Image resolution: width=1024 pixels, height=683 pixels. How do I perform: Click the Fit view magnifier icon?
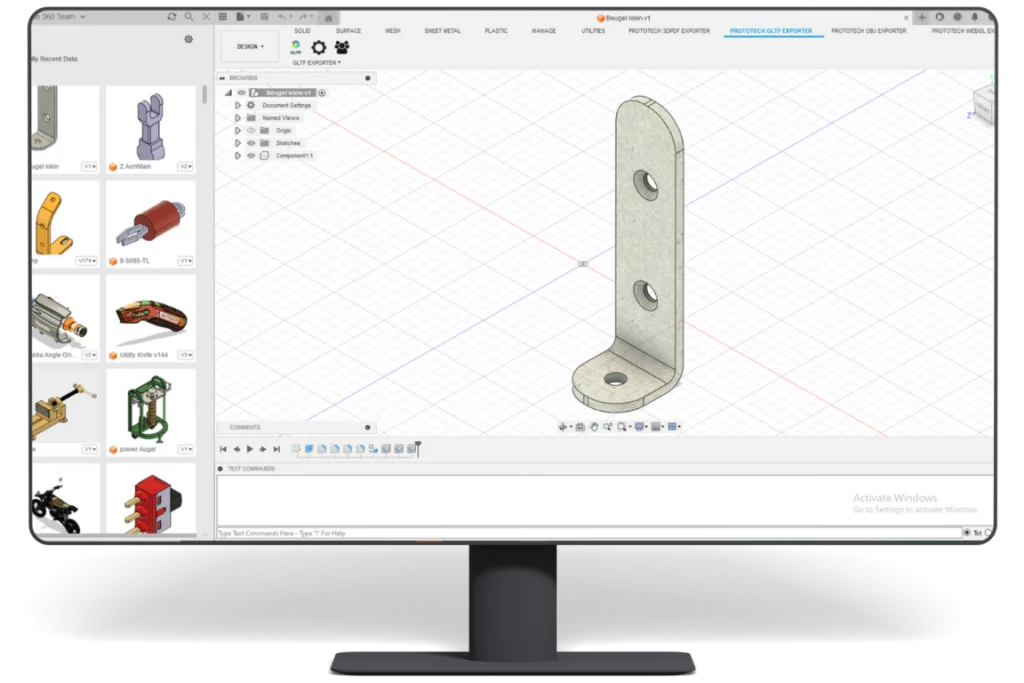(622, 427)
